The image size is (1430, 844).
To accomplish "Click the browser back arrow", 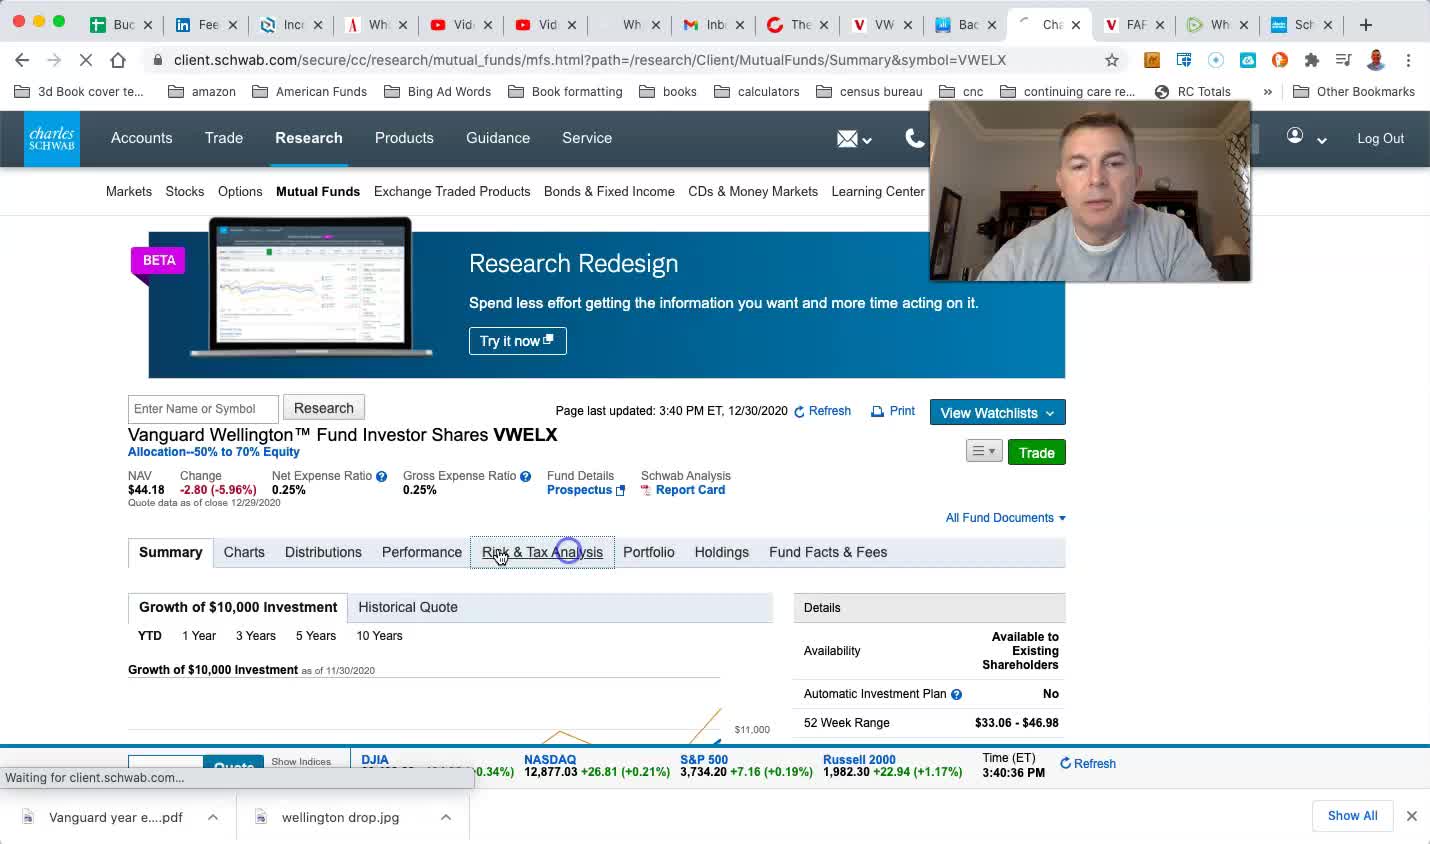I will [x=22, y=60].
